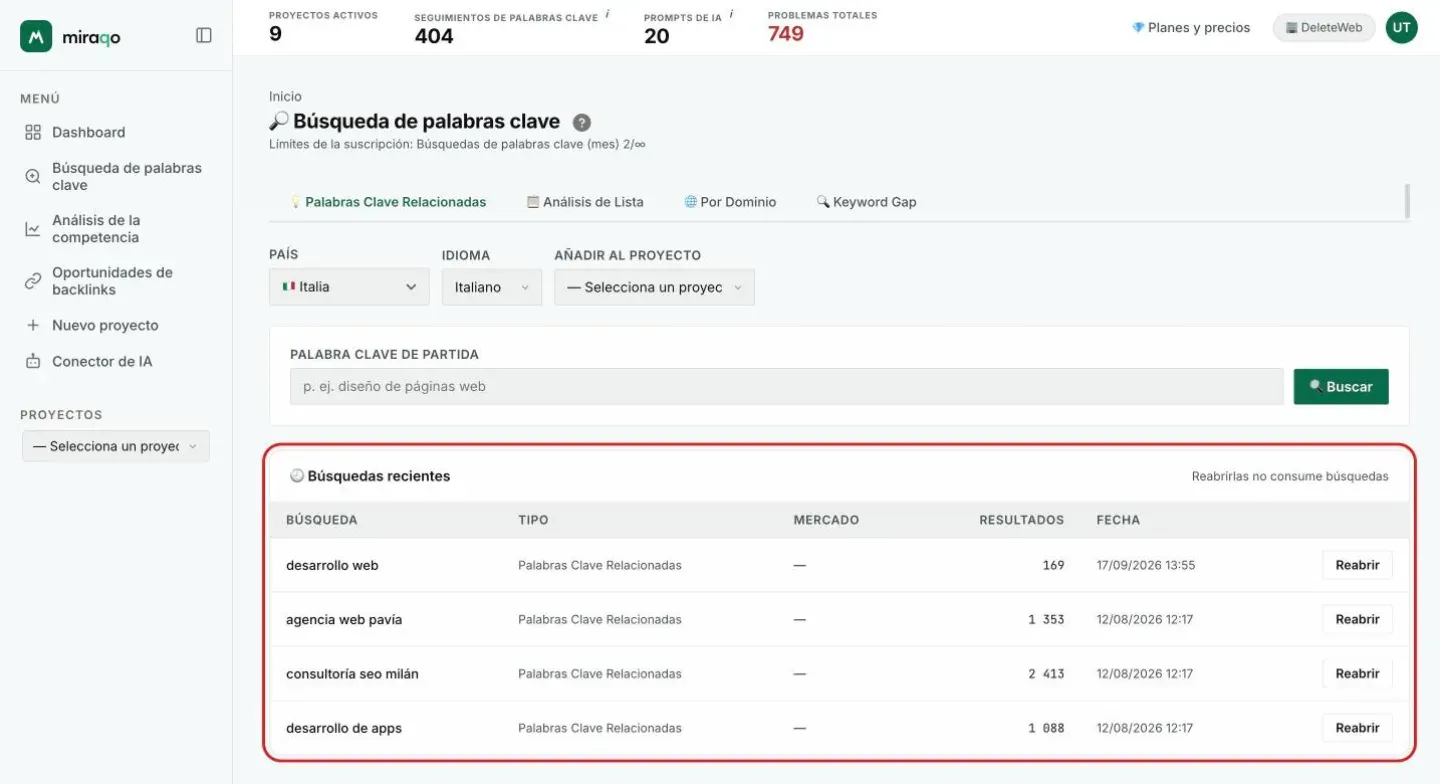Click the 404 keyword tracking count
1440x784 pixels.
pos(434,36)
